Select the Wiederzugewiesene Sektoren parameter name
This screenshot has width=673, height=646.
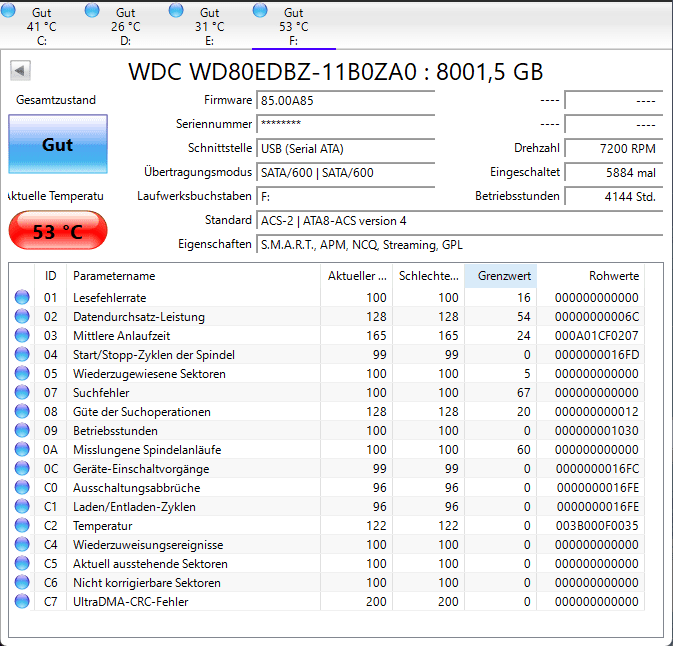coord(149,373)
